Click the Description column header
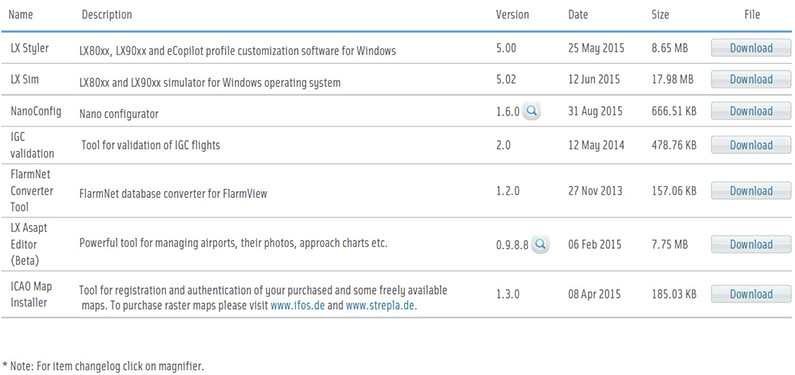This screenshot has height=375, width=795. click(106, 15)
